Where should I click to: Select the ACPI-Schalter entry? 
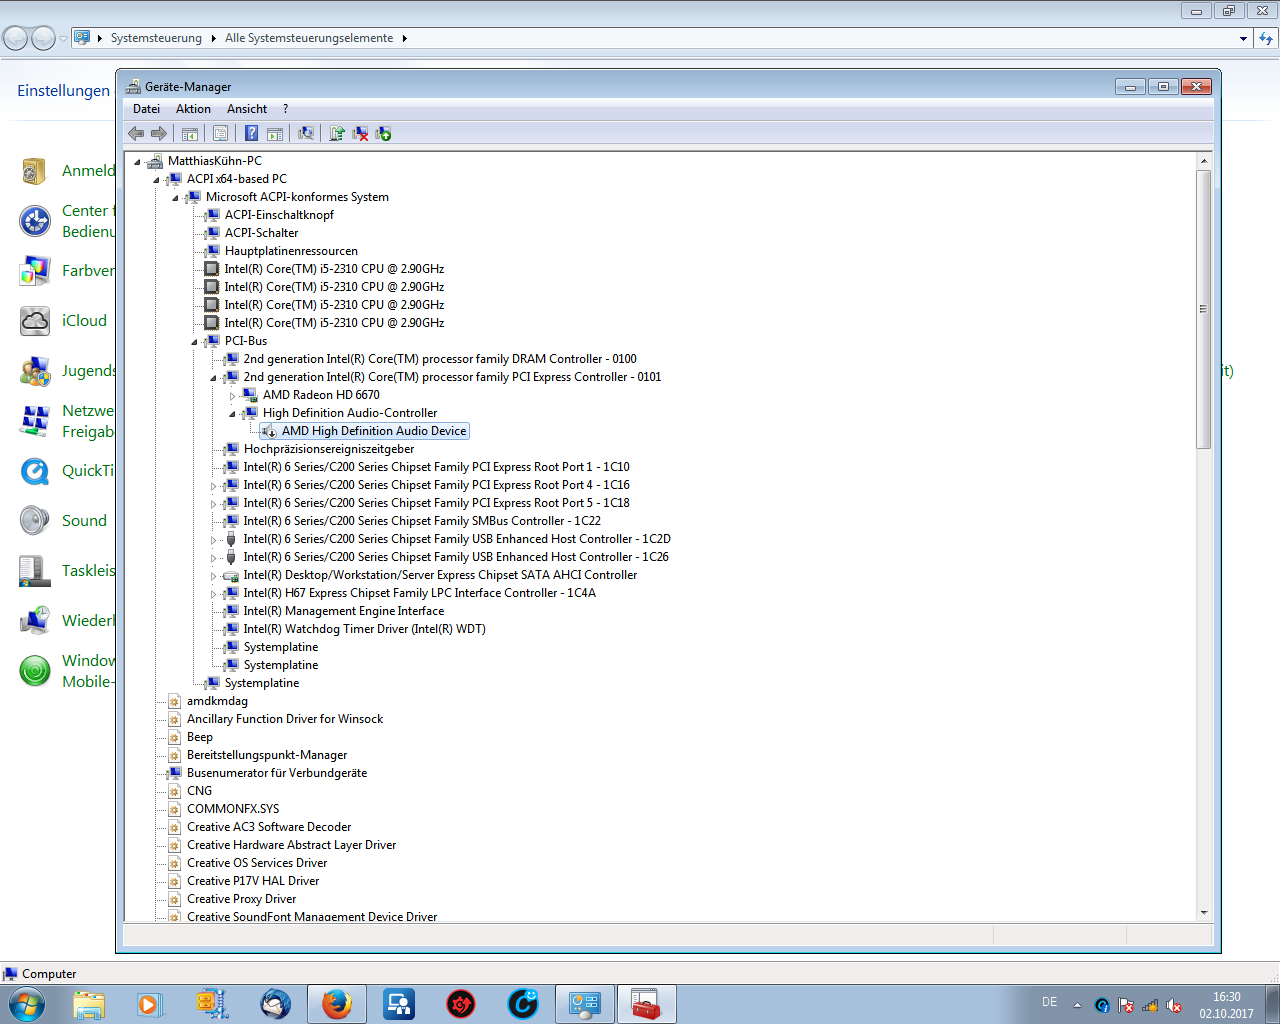261,233
